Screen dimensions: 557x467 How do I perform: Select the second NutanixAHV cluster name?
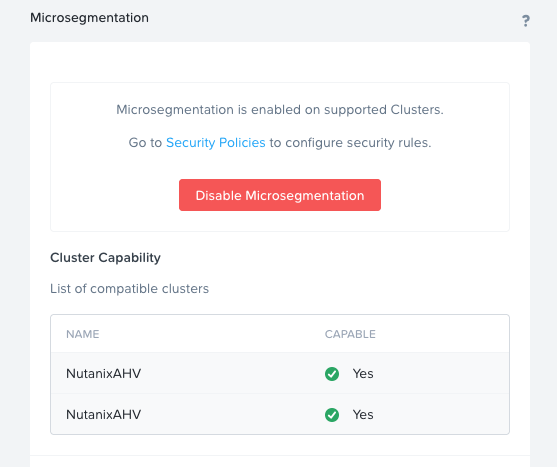(x=103, y=414)
